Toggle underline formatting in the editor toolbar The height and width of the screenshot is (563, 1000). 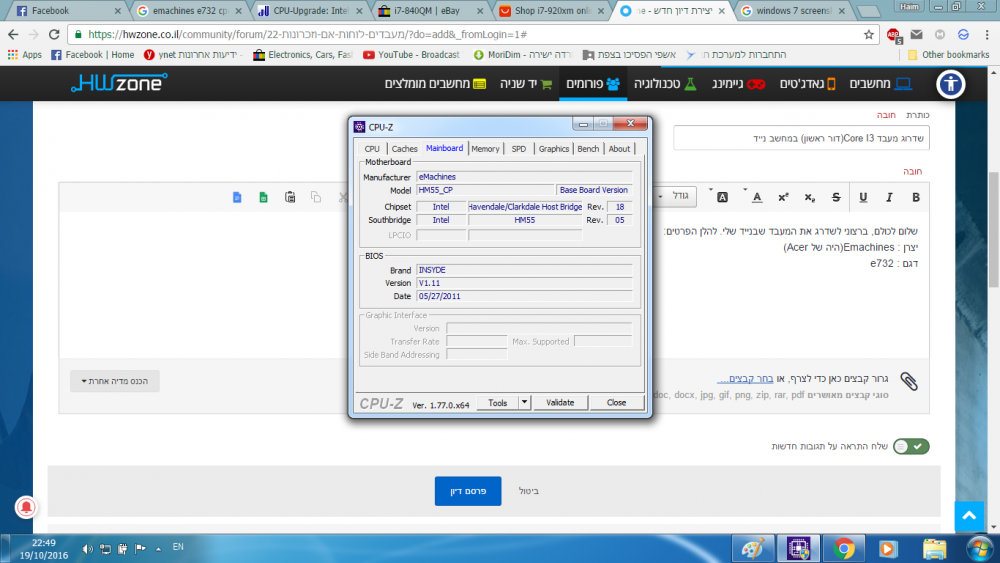[x=863, y=197]
